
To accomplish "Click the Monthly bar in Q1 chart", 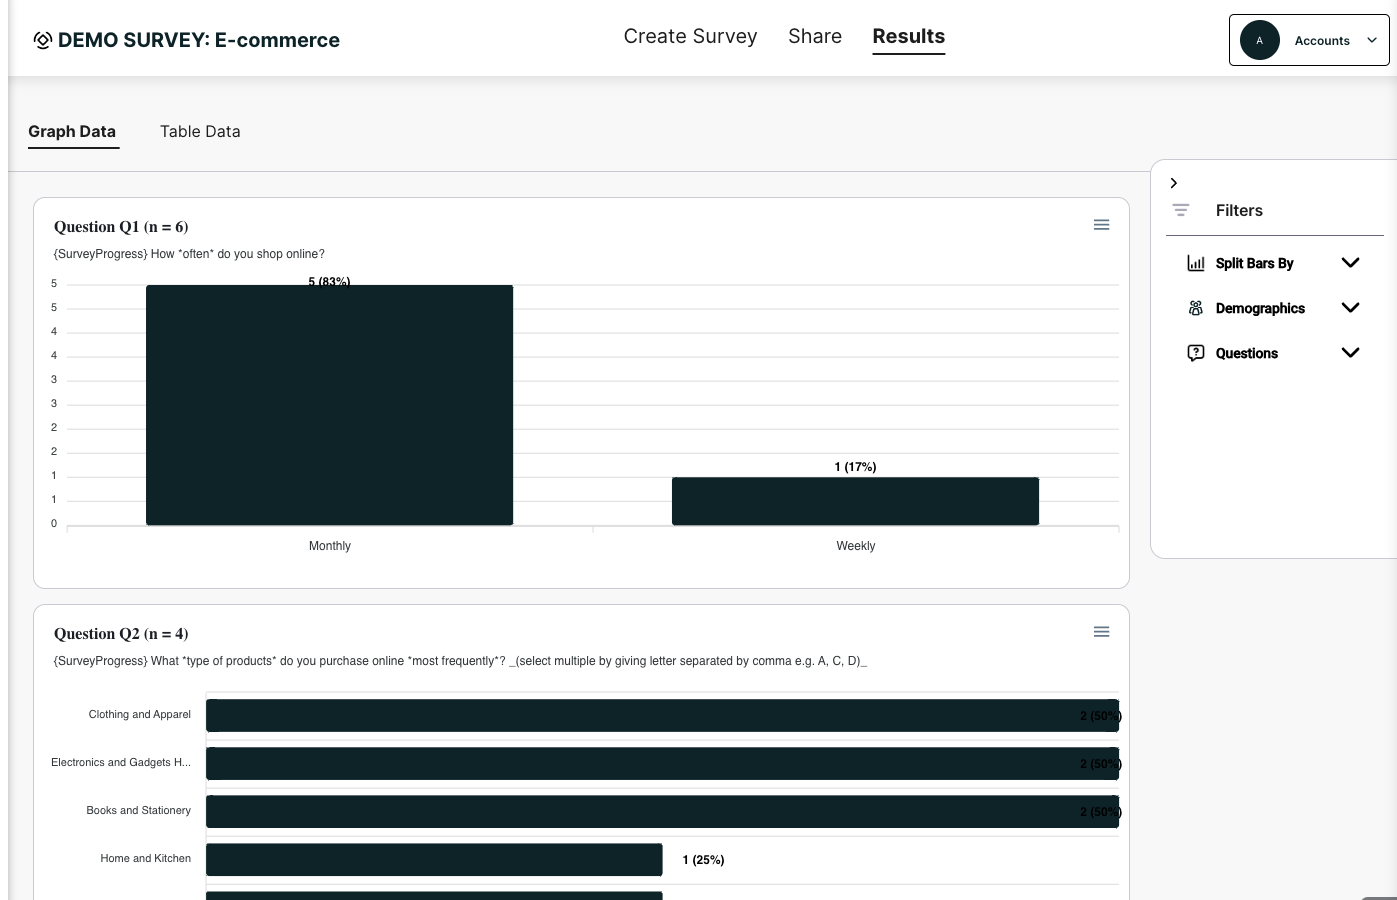I will click(x=329, y=405).
